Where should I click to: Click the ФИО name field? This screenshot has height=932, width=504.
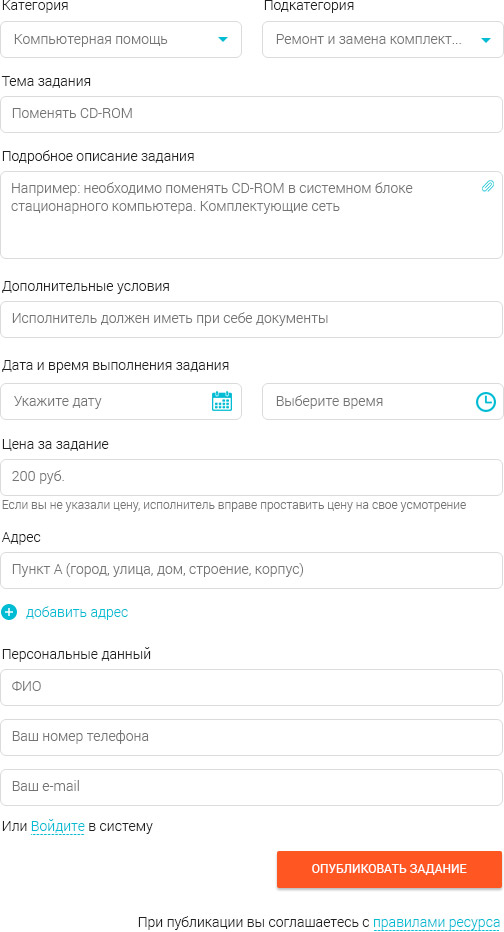(x=252, y=688)
